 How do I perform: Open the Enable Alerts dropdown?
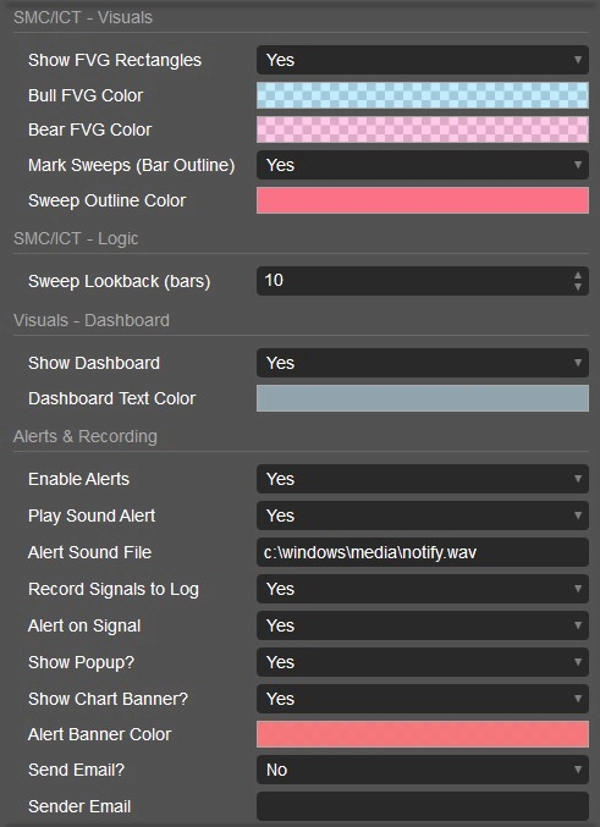coord(420,479)
